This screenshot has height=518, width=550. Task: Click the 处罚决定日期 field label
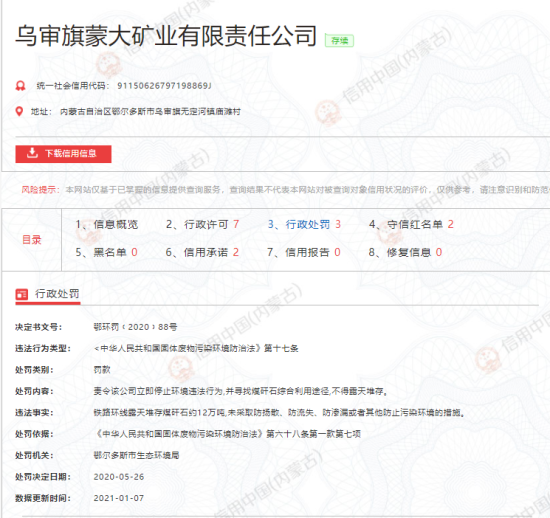(43, 477)
